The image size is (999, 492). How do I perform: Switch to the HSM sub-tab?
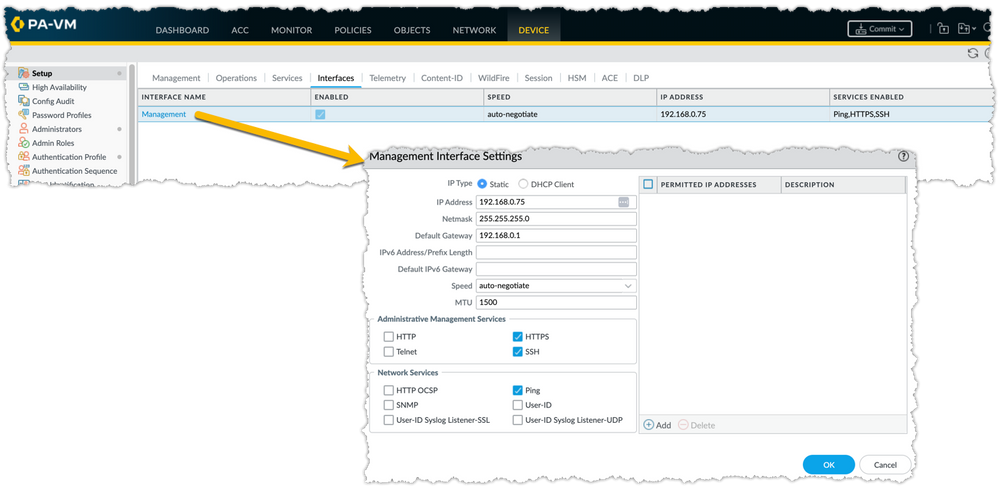(x=577, y=78)
